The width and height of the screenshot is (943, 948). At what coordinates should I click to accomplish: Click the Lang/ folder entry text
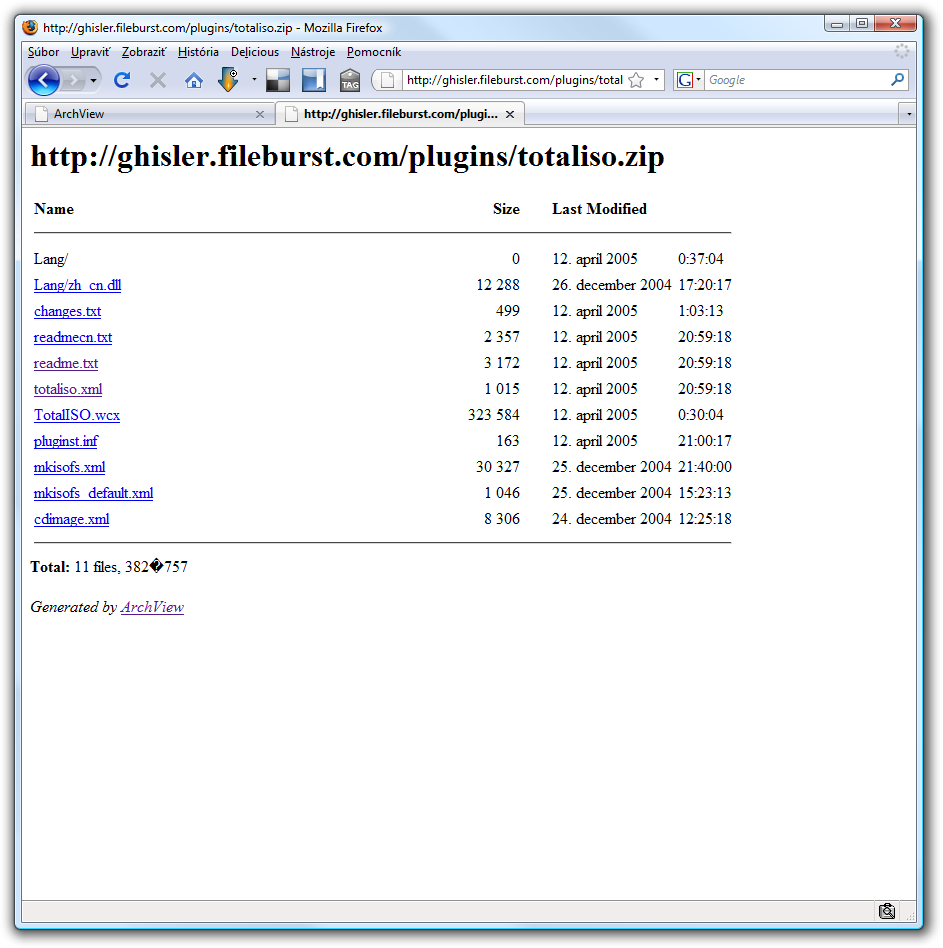tap(51, 259)
